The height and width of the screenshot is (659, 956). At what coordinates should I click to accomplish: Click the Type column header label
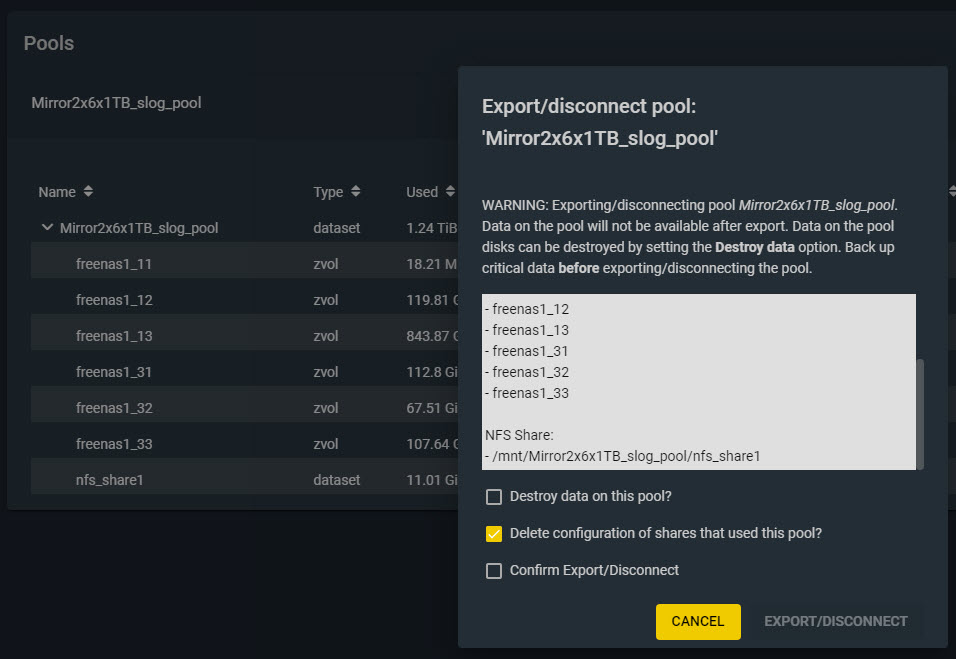[328, 192]
